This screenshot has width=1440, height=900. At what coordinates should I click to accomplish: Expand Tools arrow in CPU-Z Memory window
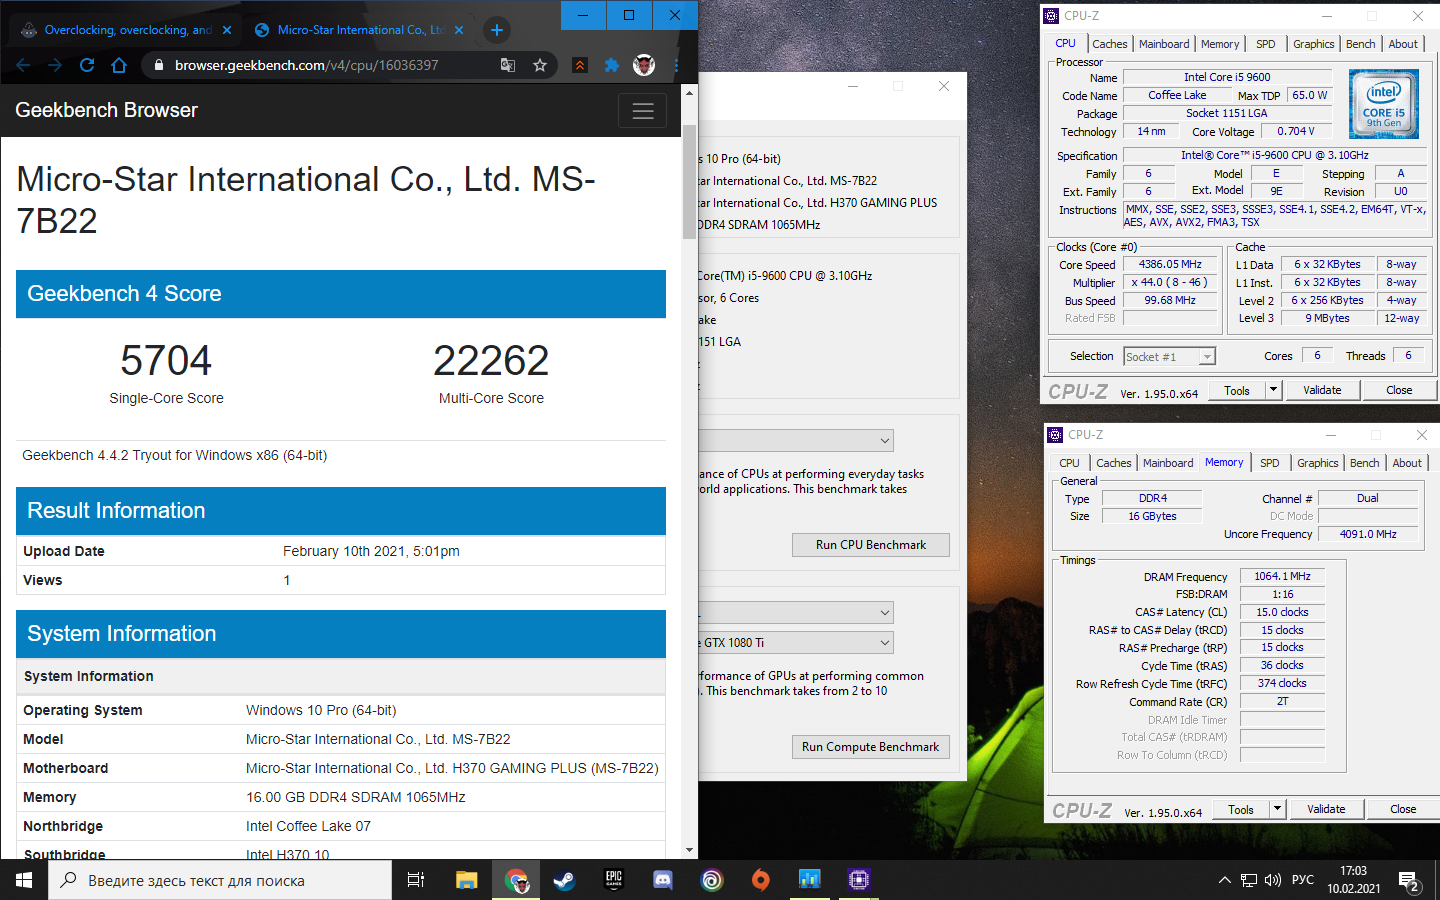[1277, 809]
